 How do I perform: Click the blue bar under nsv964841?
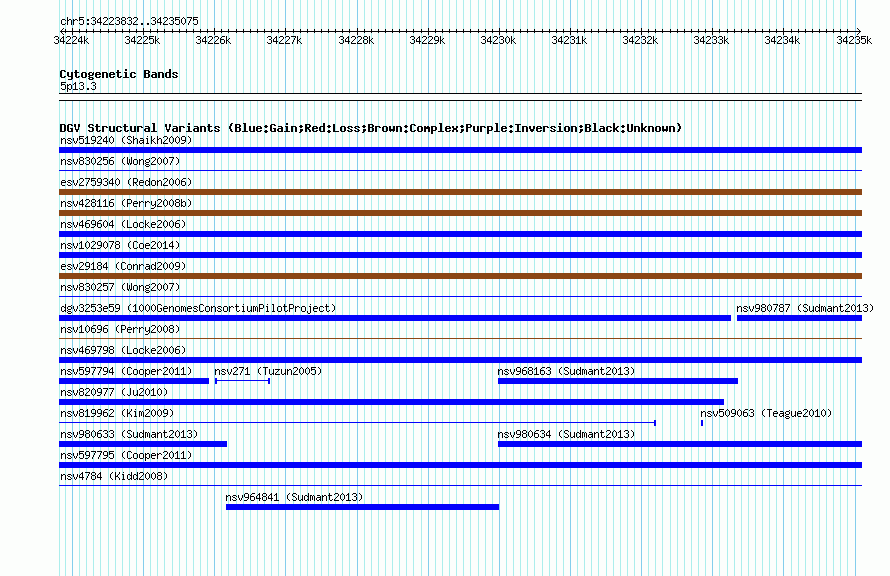point(363,507)
